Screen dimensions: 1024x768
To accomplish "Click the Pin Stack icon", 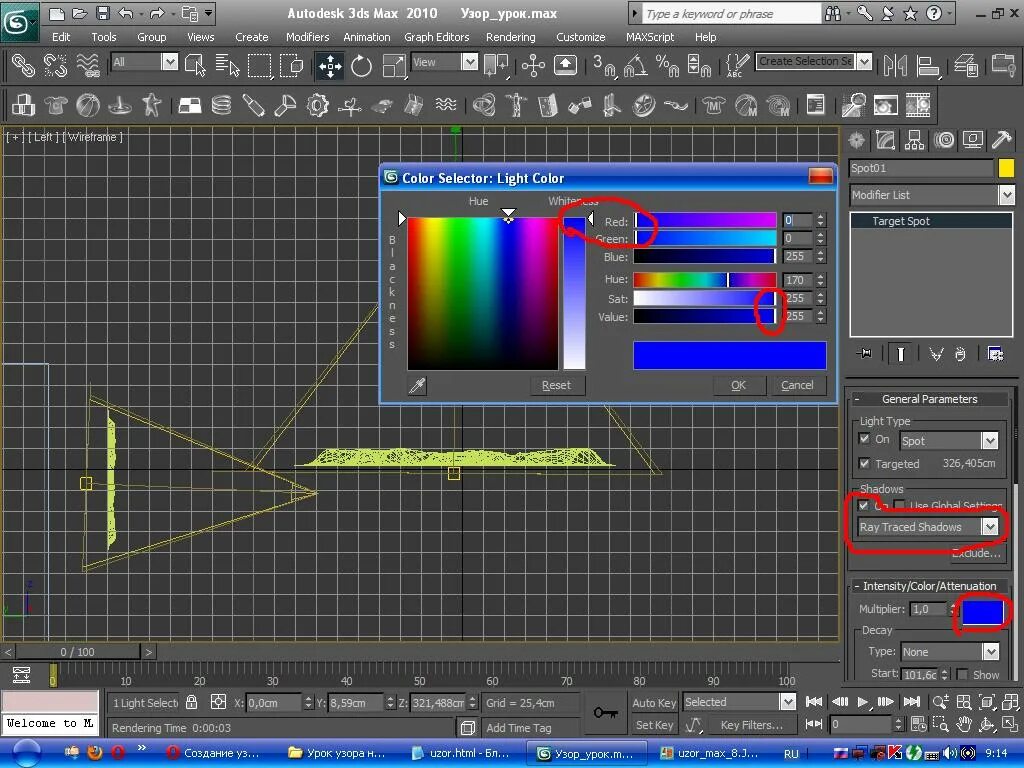I will coord(865,354).
